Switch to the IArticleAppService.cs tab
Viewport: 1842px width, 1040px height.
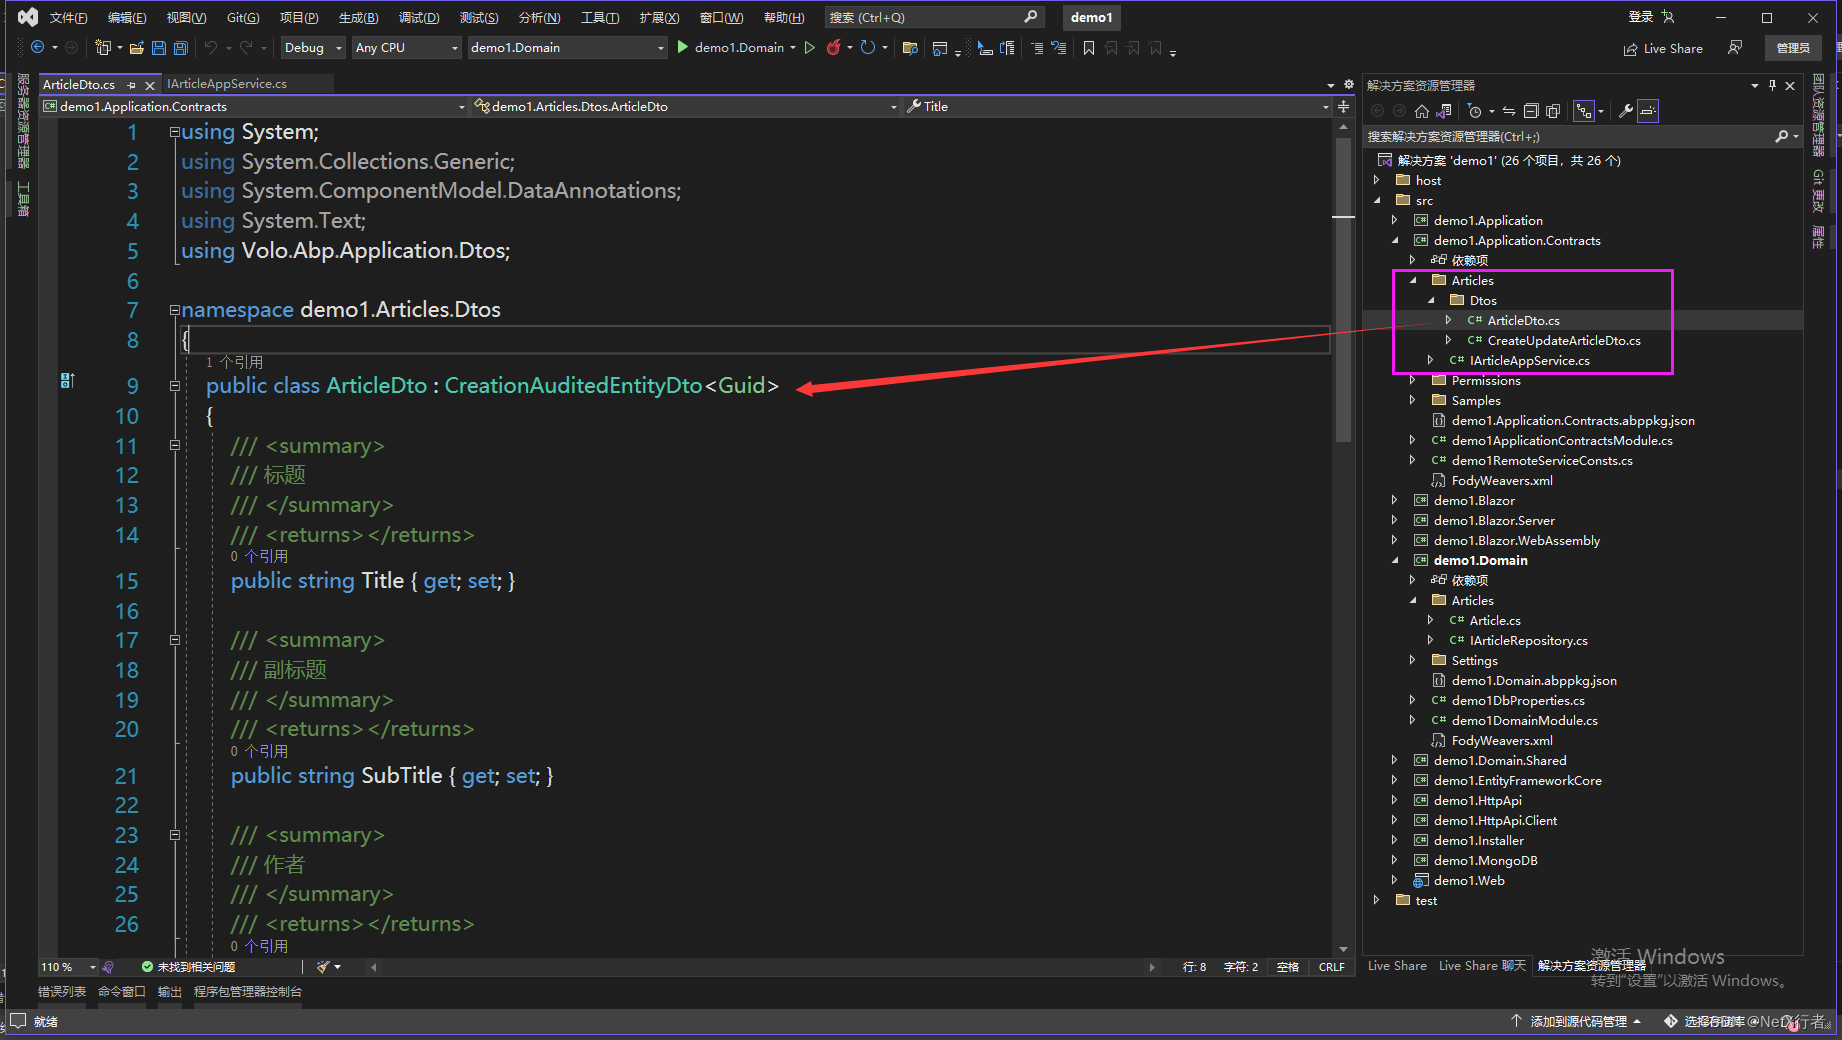227,84
